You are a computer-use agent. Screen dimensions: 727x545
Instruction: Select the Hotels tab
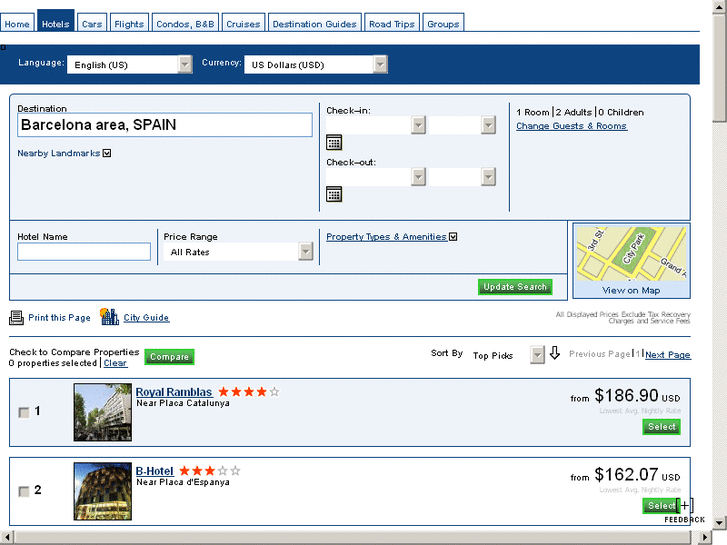pos(55,22)
